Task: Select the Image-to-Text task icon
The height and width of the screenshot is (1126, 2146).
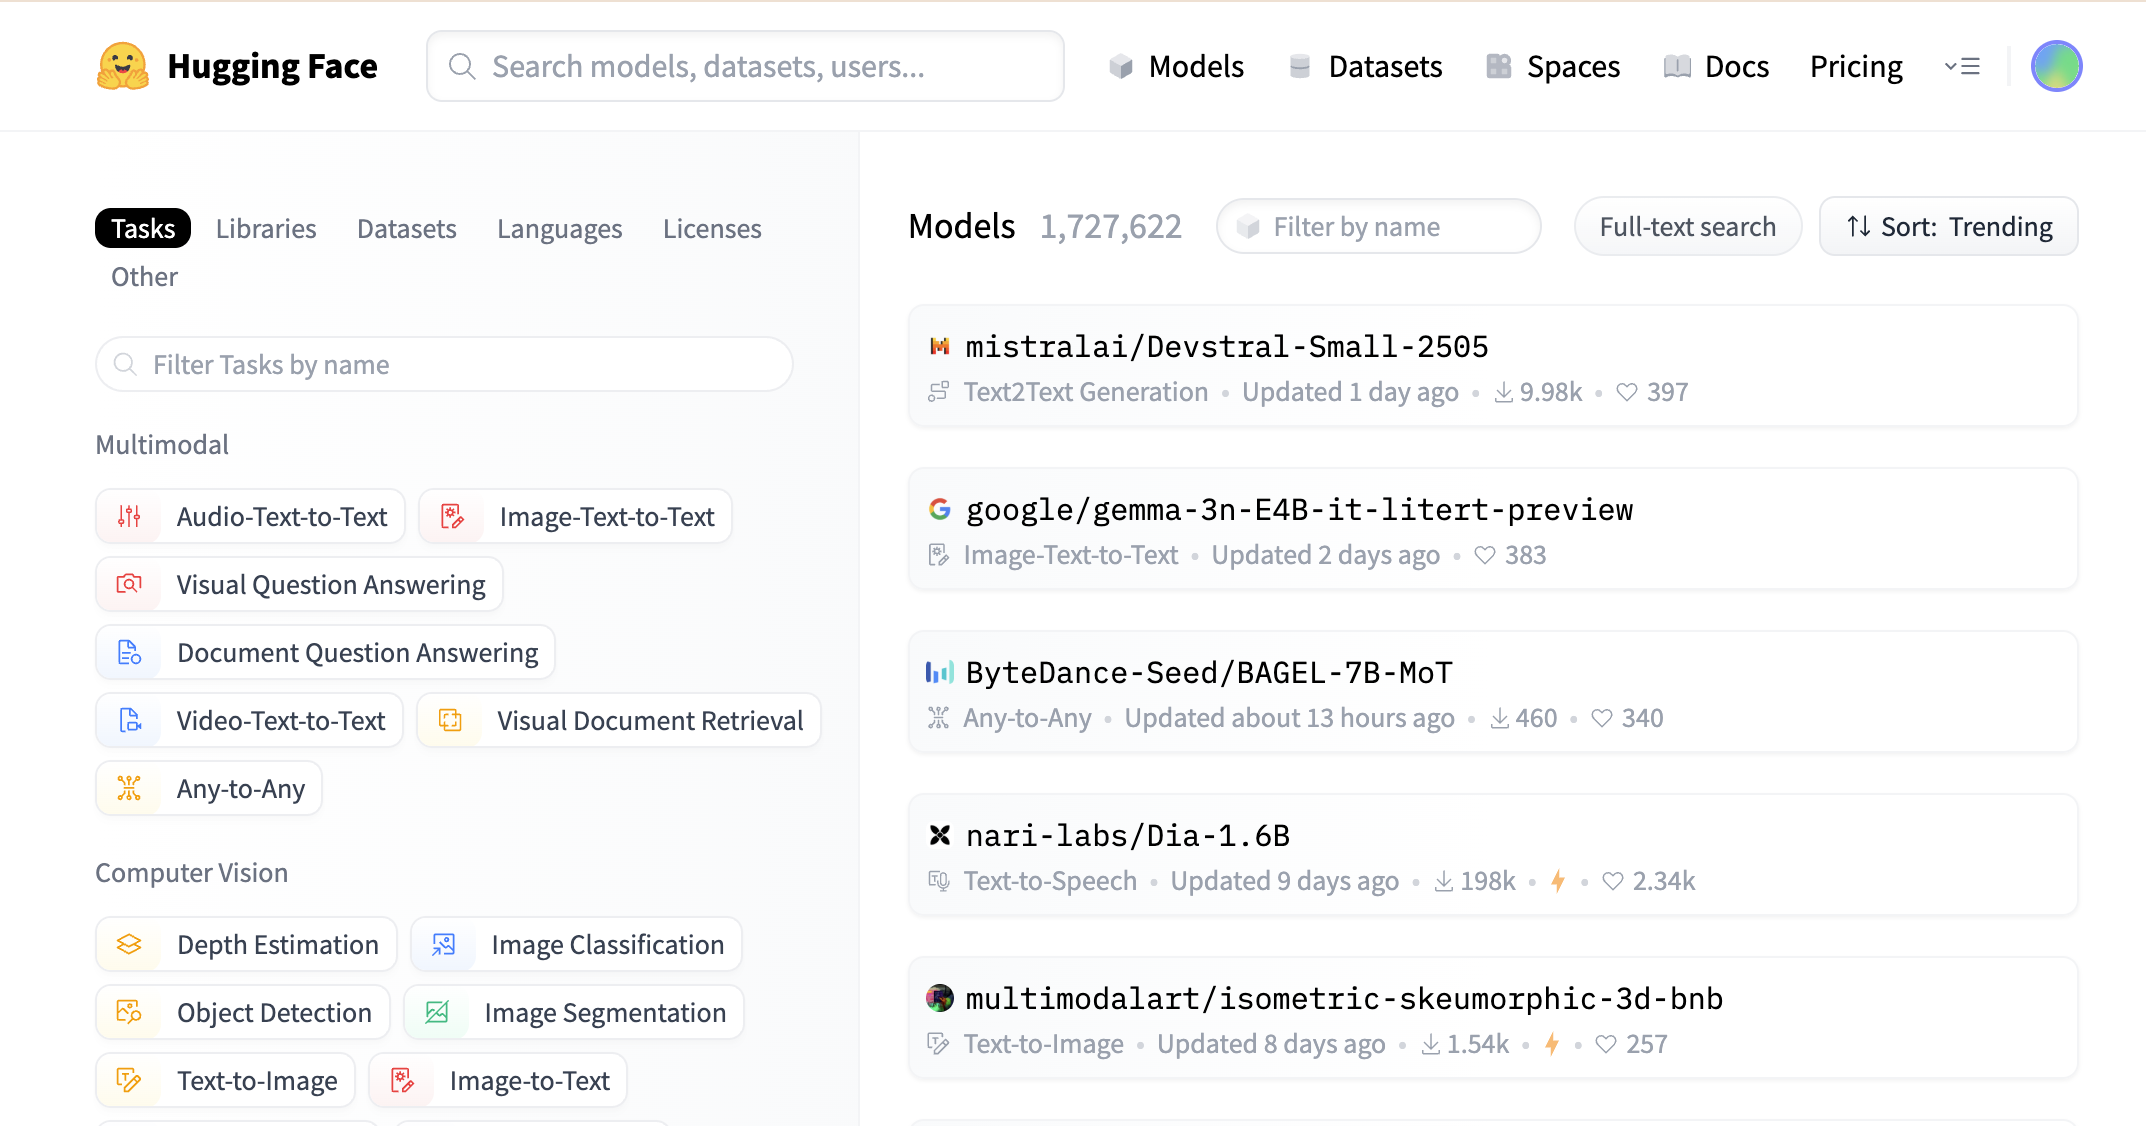Action: click(x=402, y=1080)
